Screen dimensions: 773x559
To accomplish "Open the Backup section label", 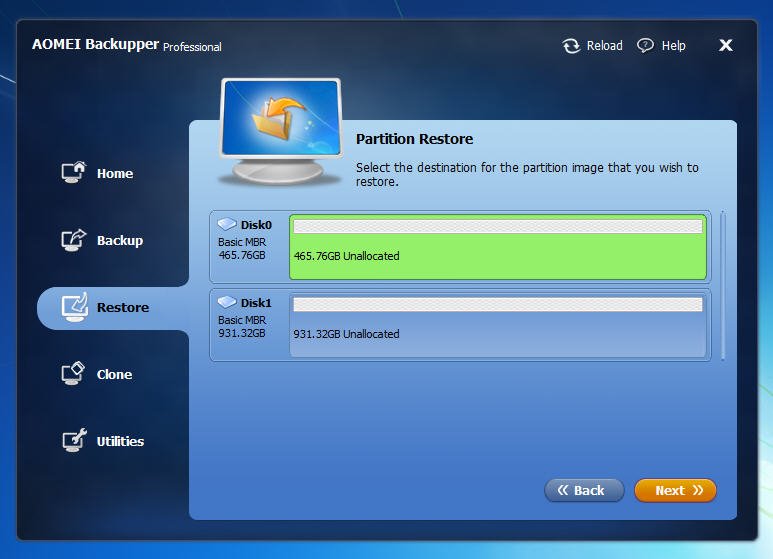I will coord(120,241).
